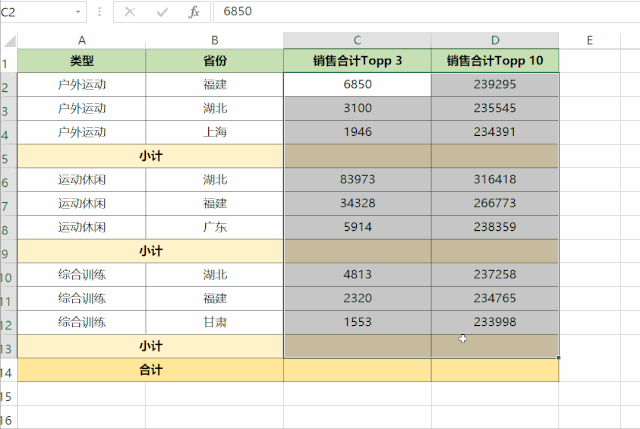Screen dimensions: 640x429
Task: Open the Insert Function fx dialog
Action: point(194,12)
